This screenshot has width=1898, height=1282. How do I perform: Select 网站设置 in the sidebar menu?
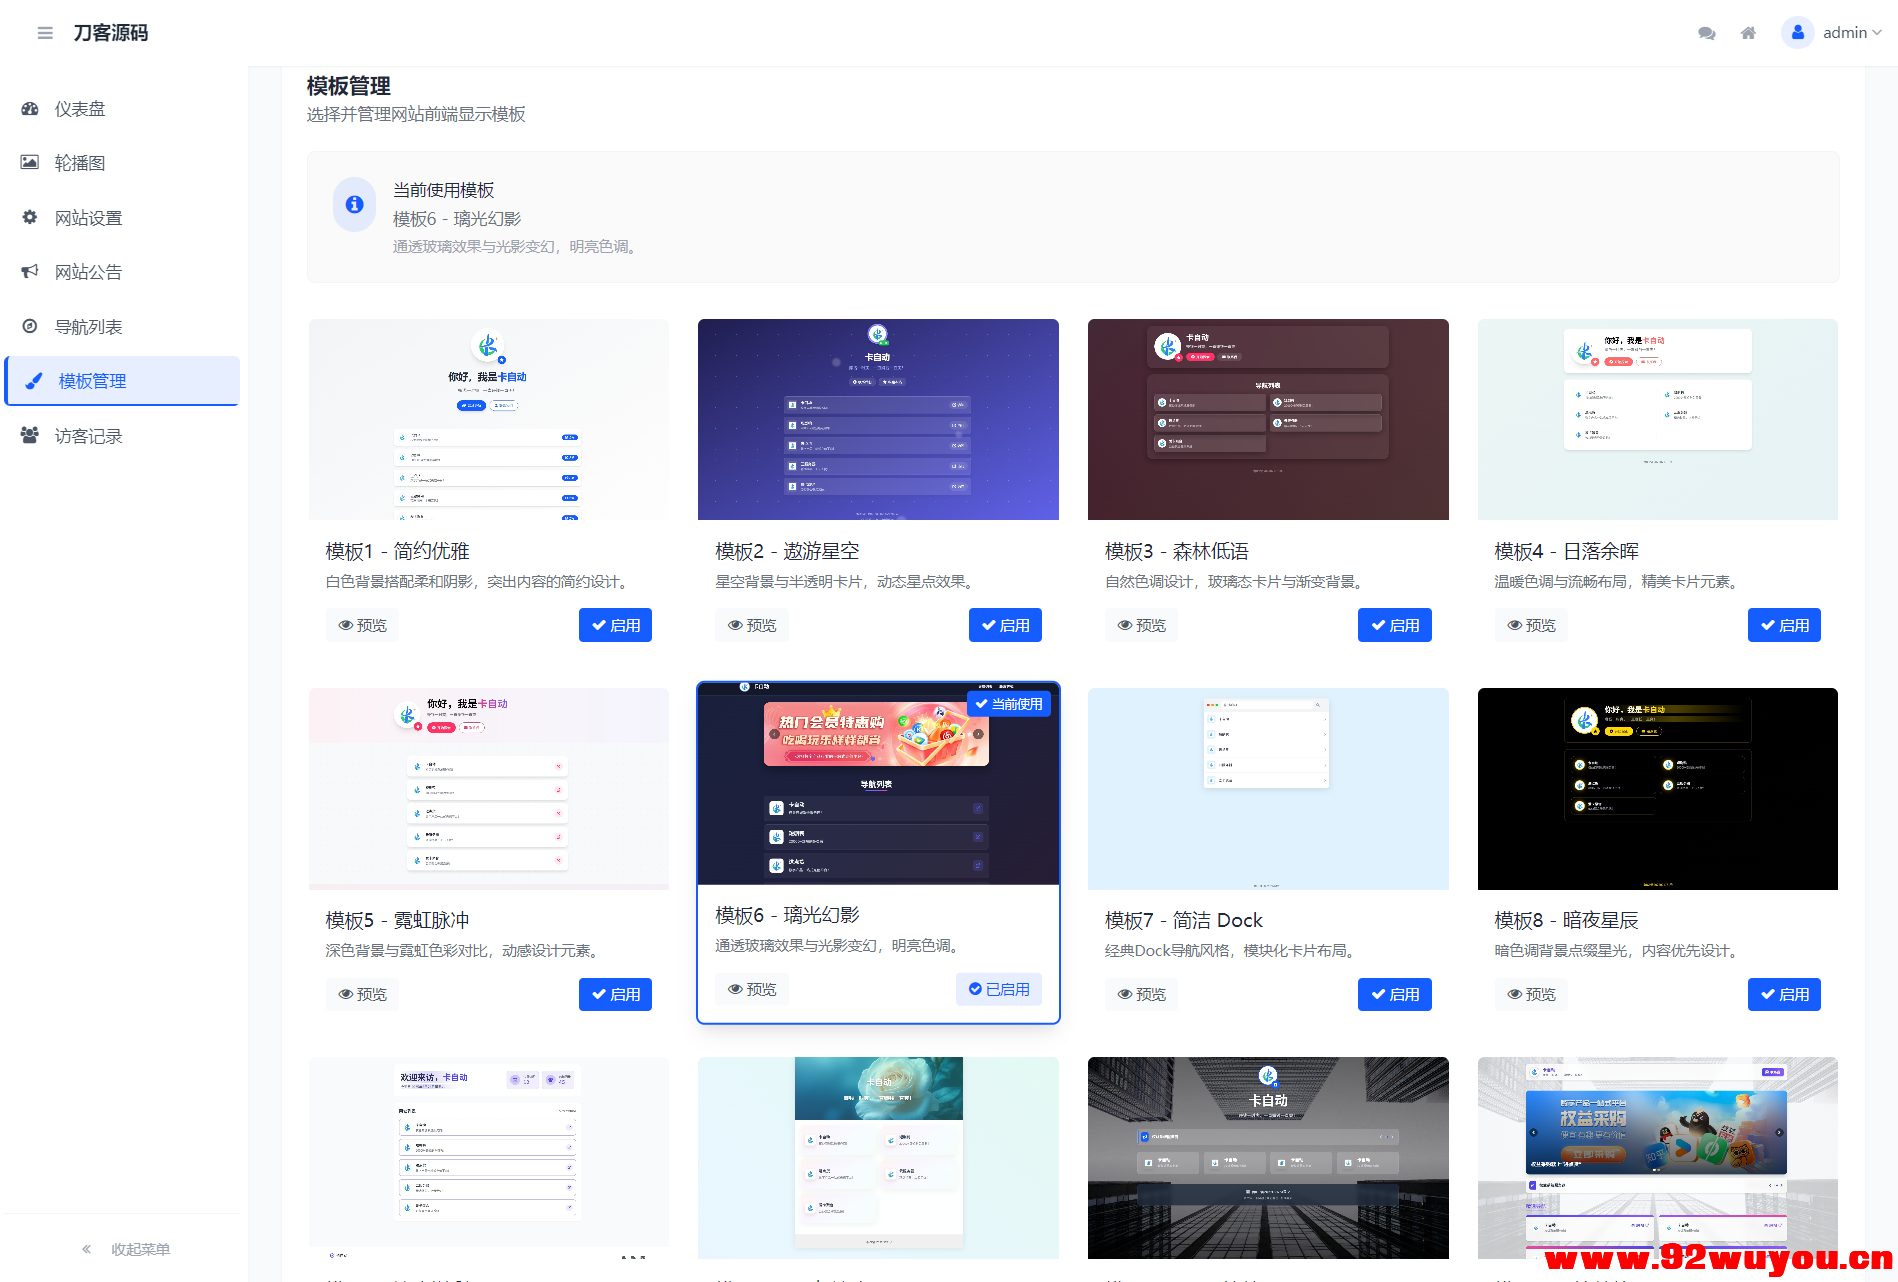pos(88,217)
